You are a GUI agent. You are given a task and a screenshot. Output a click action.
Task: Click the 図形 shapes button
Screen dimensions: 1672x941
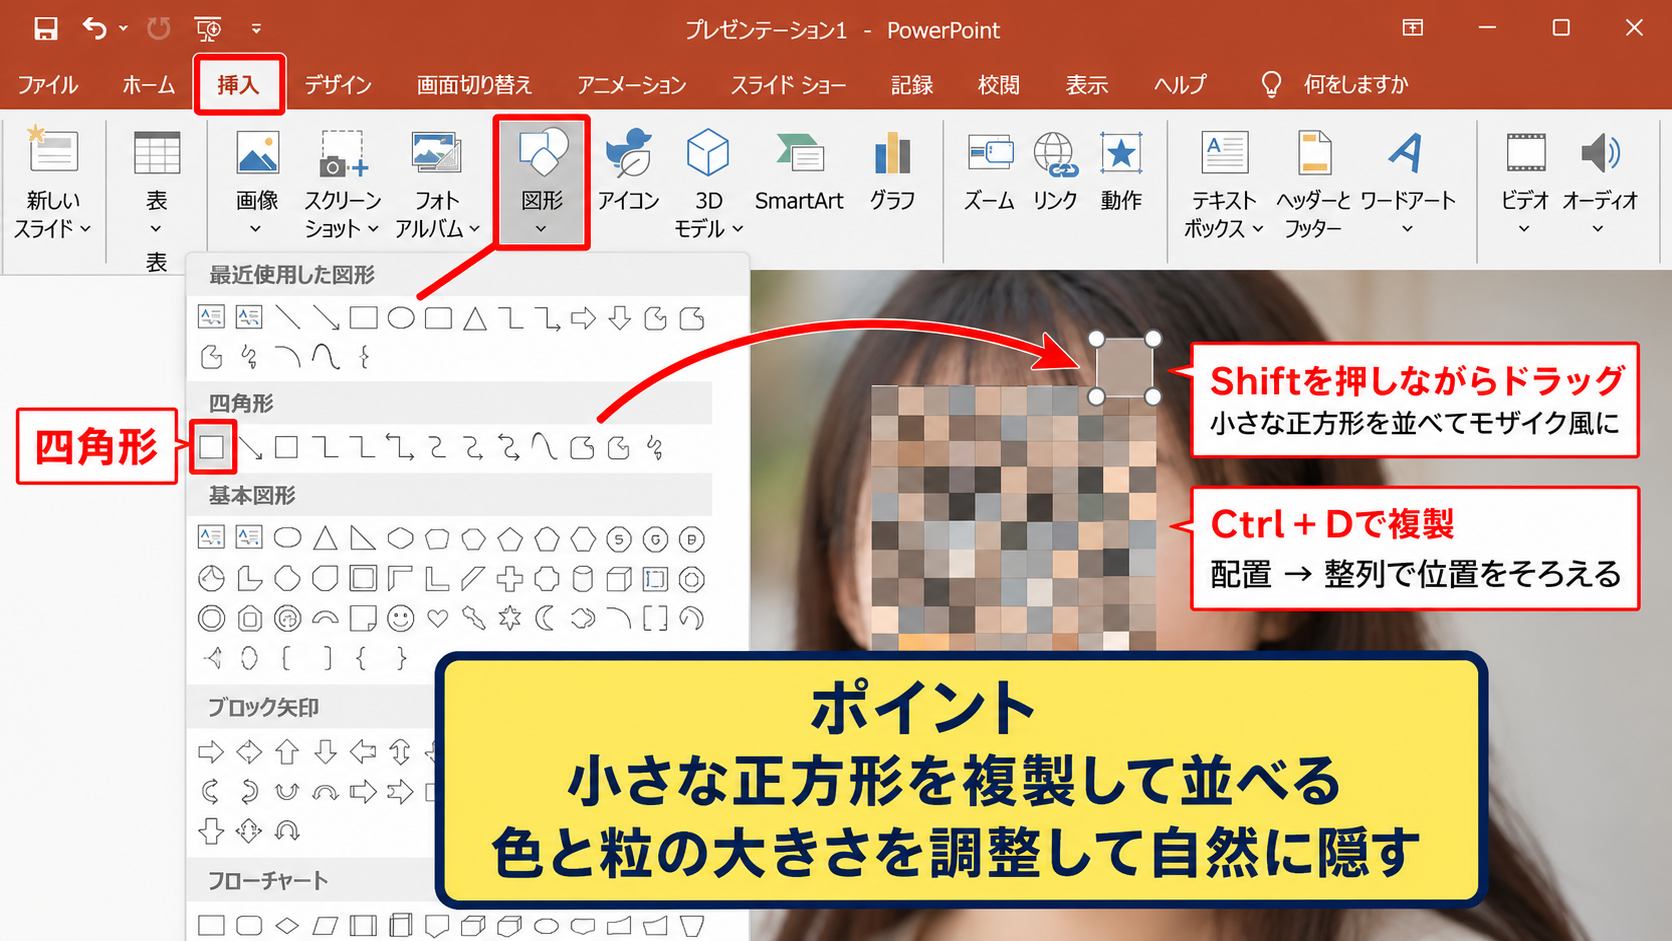[542, 182]
